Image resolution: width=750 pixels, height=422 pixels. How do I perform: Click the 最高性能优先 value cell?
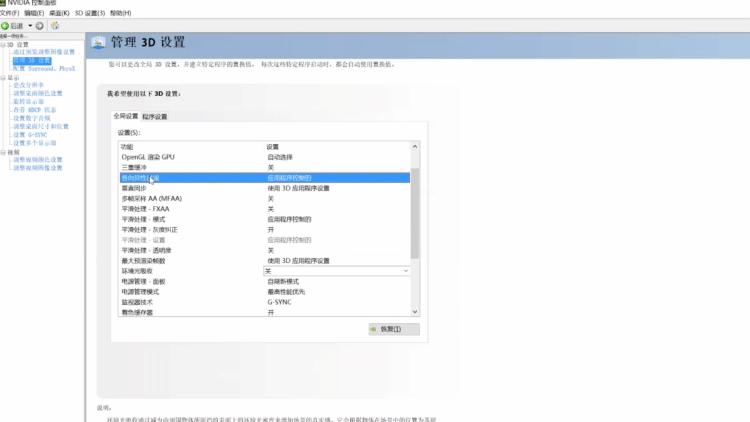[x=286, y=292]
